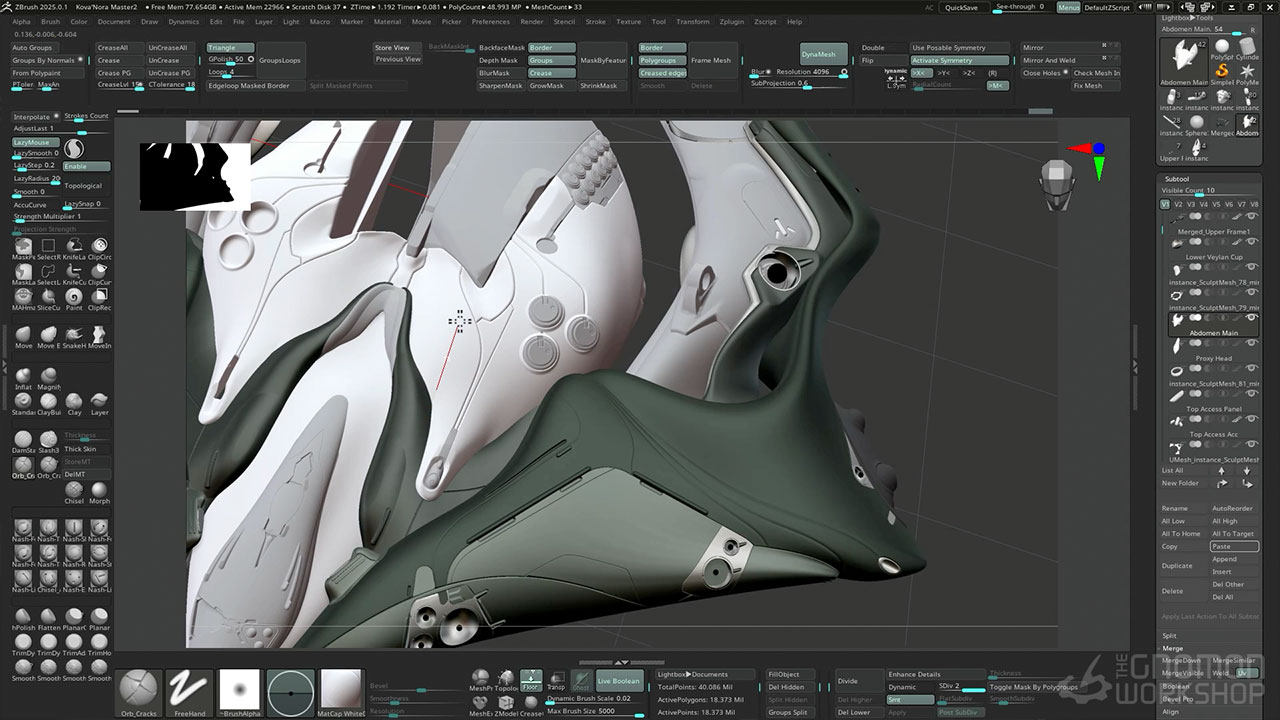
Task: Select the DamStandard brush icon
Action: click(23, 440)
